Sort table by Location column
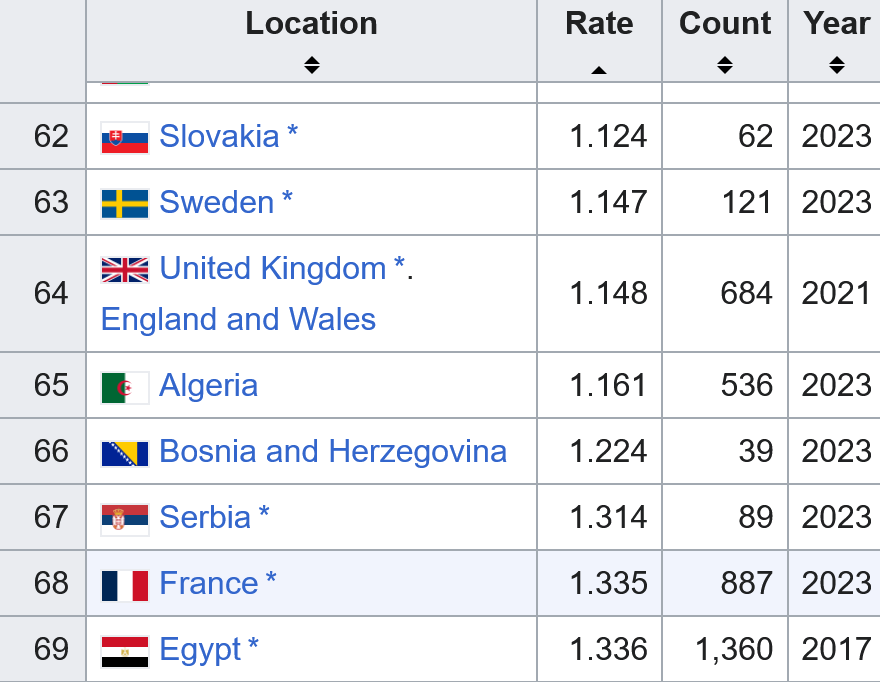Viewport: 880px width, 682px height. click(x=311, y=65)
